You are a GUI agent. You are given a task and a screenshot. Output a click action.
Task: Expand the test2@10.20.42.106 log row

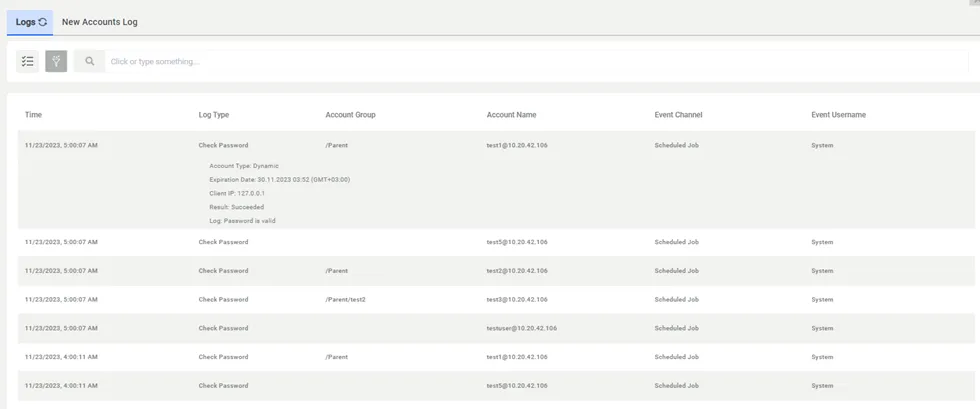pyautogui.click(x=496, y=271)
